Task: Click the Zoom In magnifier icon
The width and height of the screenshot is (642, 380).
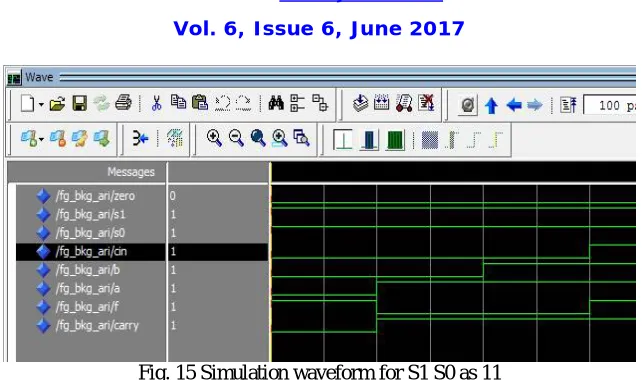Action: pyautogui.click(x=214, y=138)
